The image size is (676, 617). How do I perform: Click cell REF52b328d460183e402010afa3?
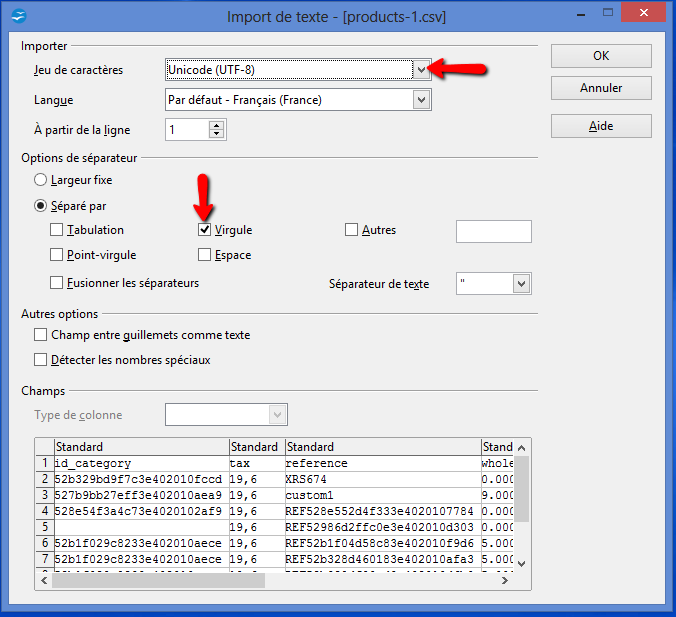383,559
